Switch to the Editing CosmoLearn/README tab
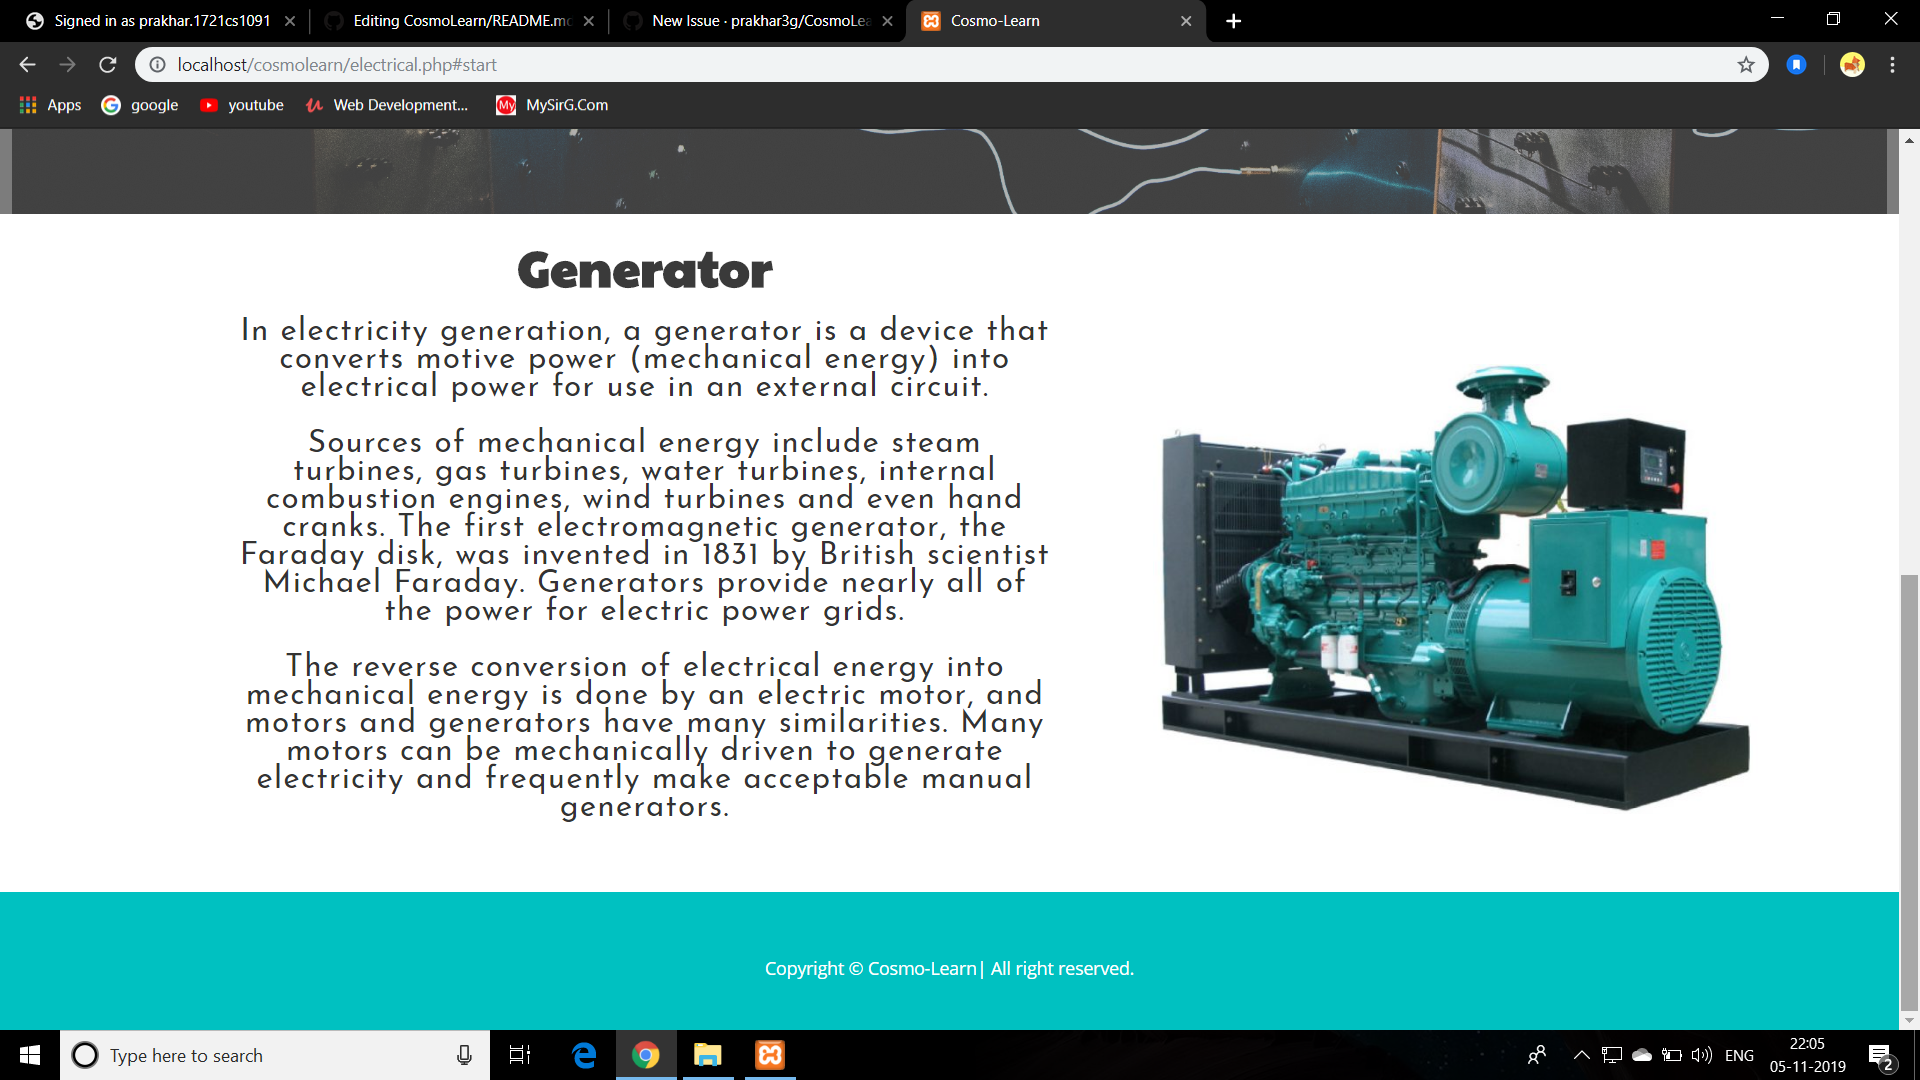This screenshot has height=1080, width=1920. pos(460,21)
